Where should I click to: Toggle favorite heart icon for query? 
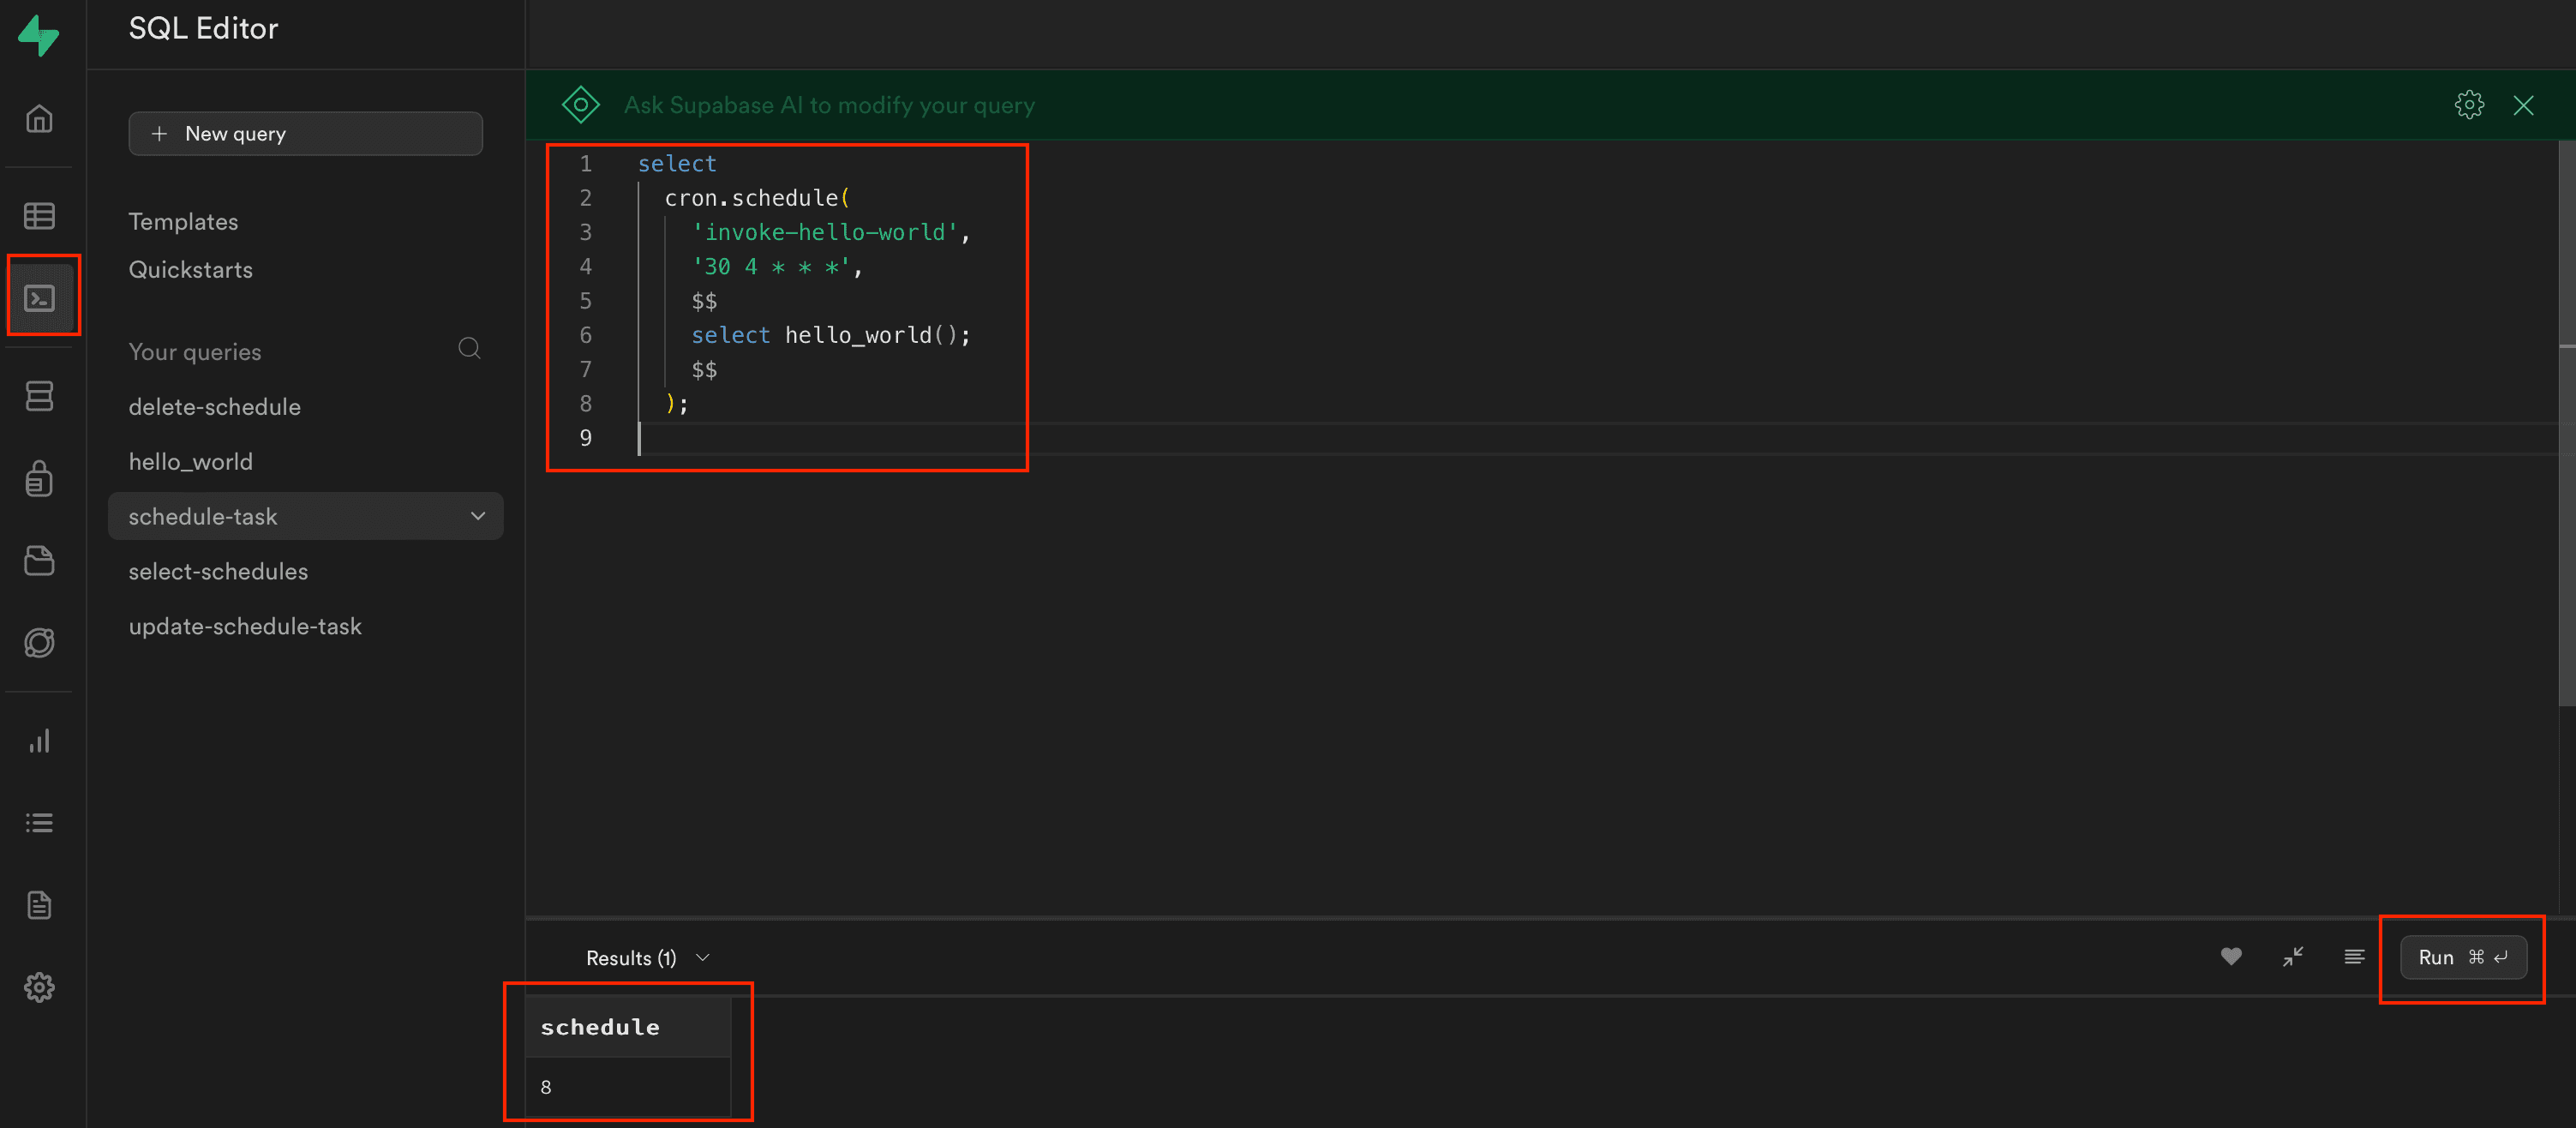click(x=2230, y=957)
